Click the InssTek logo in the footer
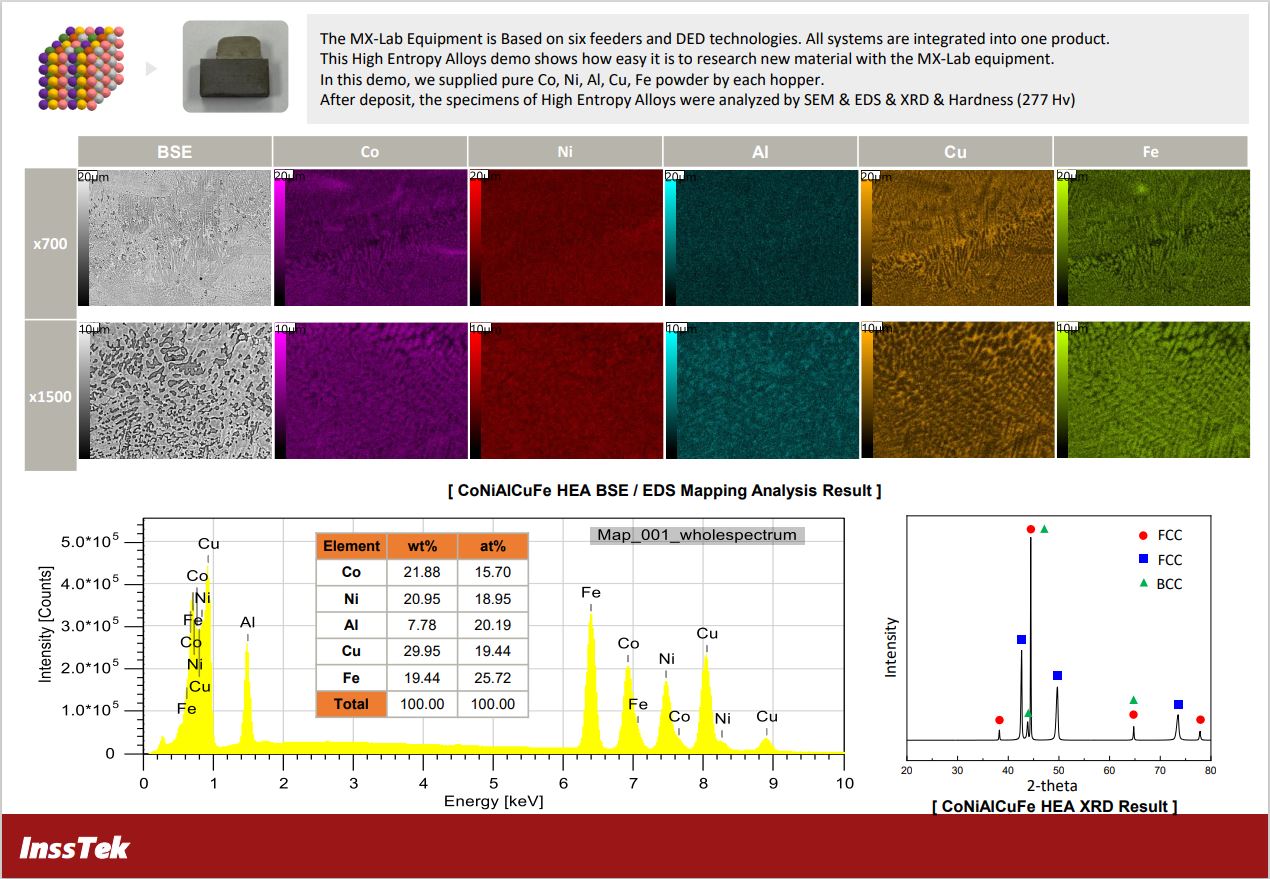 [x=75, y=848]
